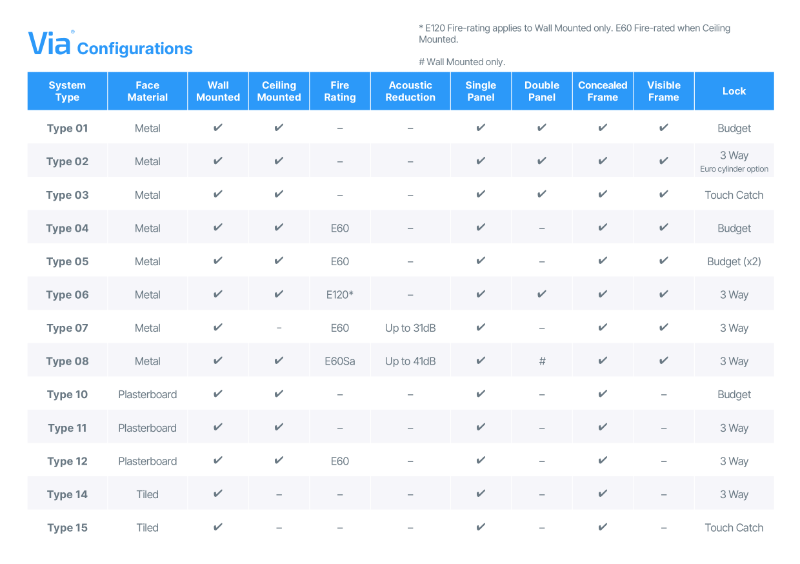Click the Double Panel checkmark for Type 06
The height and width of the screenshot is (564, 800).
pos(542,293)
